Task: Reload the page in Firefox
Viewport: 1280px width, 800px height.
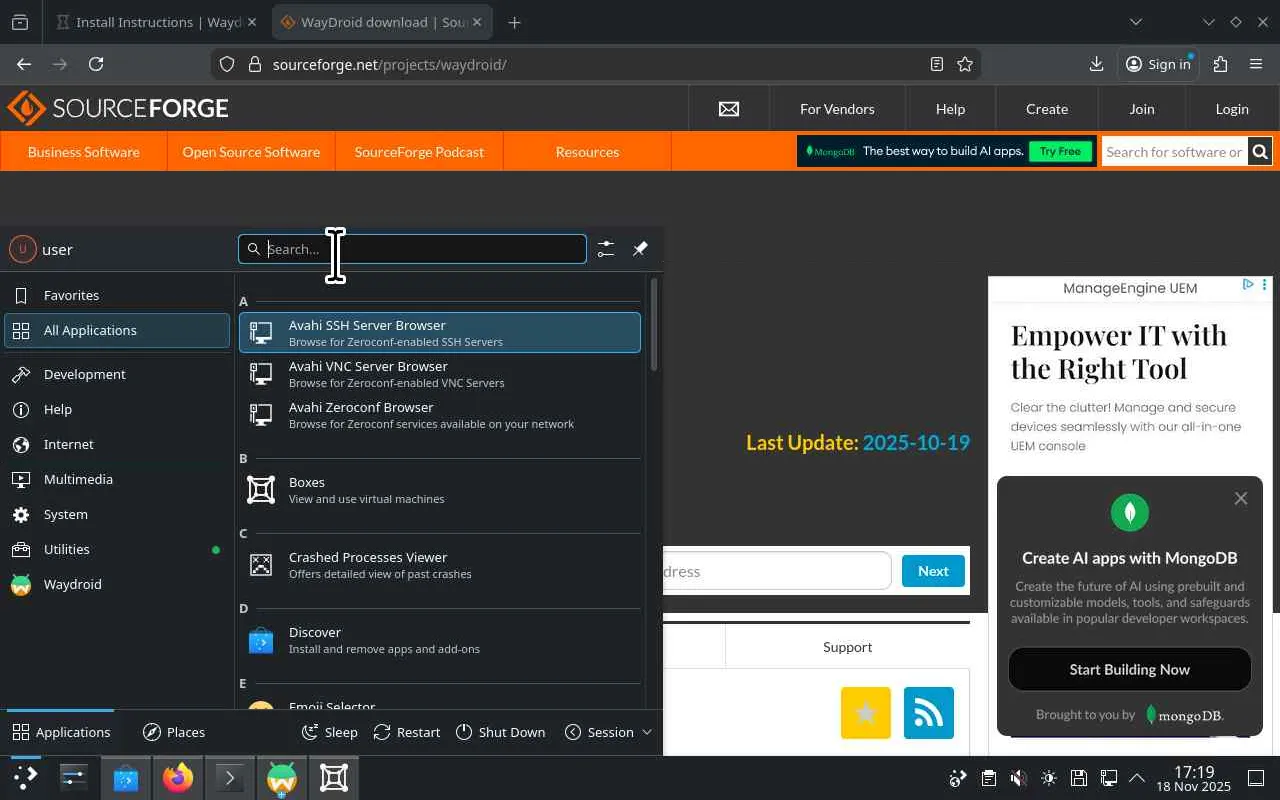Action: point(96,64)
